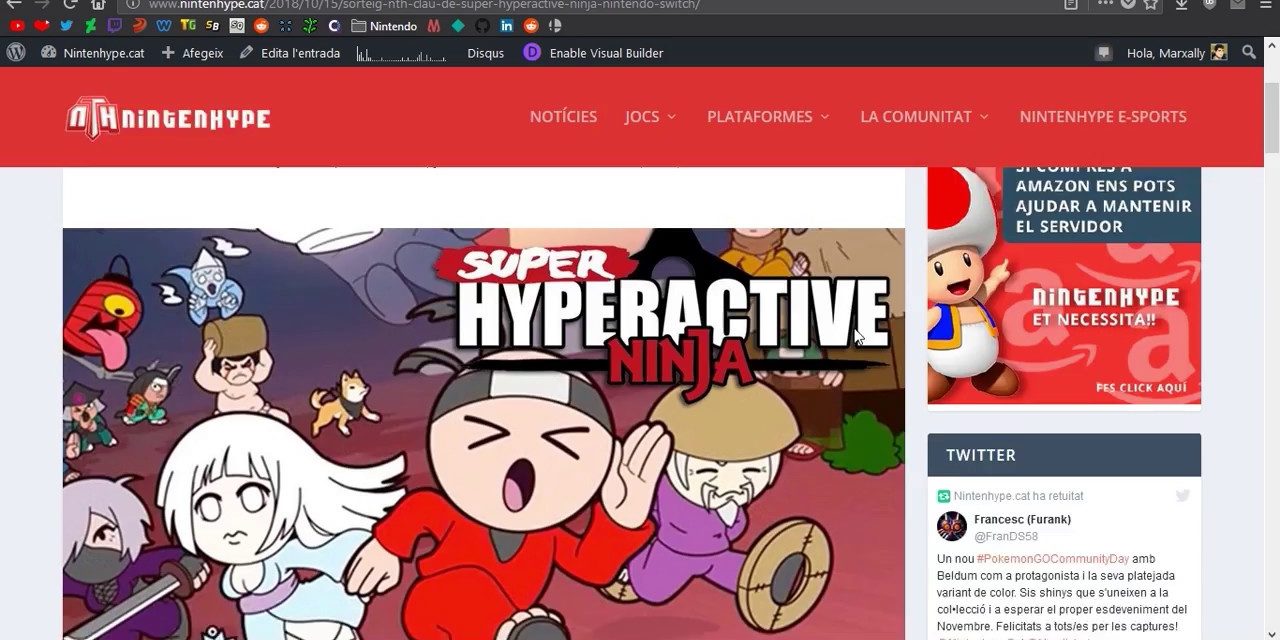The width and height of the screenshot is (1280, 640).
Task: Toggle the bookmark star in the address bar
Action: pyautogui.click(x=1151, y=4)
